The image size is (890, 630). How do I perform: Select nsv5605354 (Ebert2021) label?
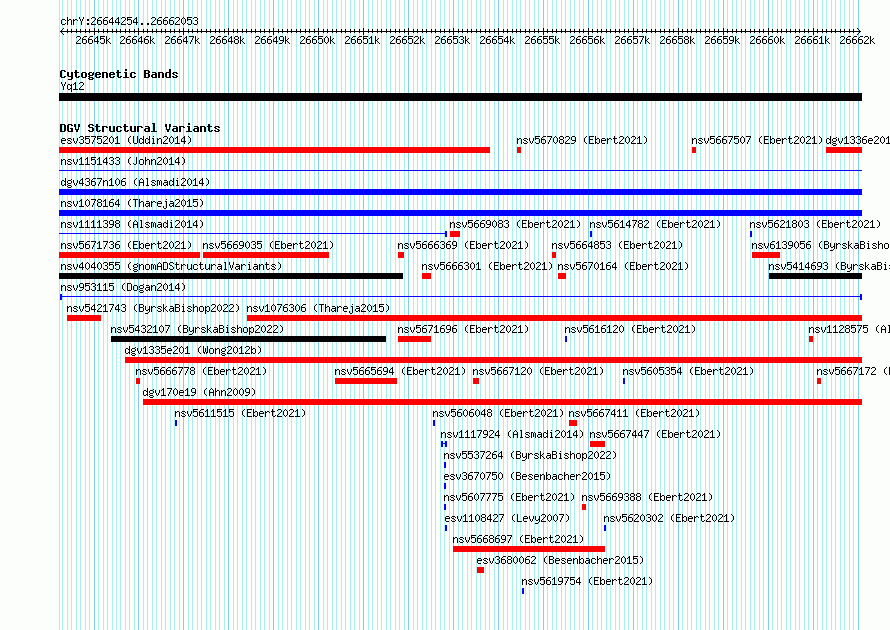point(688,371)
